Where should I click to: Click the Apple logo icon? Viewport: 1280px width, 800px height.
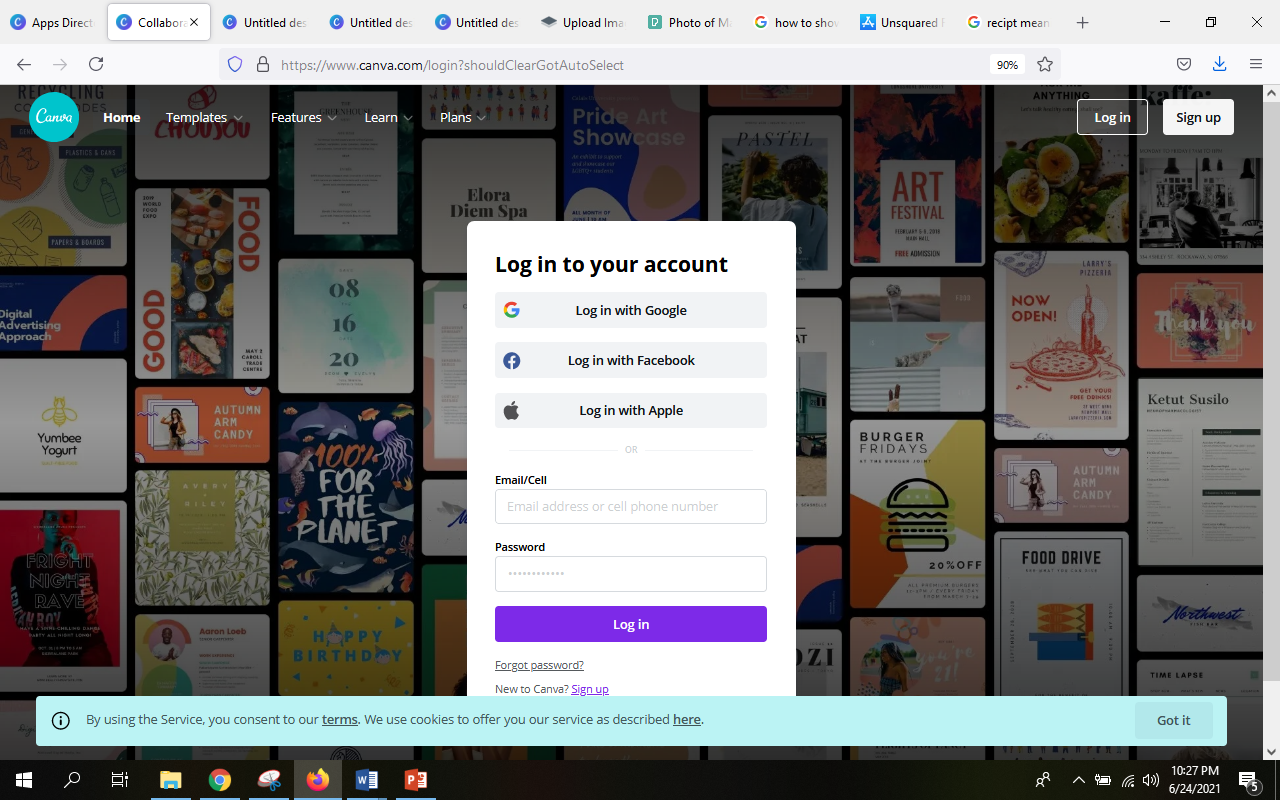(512, 410)
